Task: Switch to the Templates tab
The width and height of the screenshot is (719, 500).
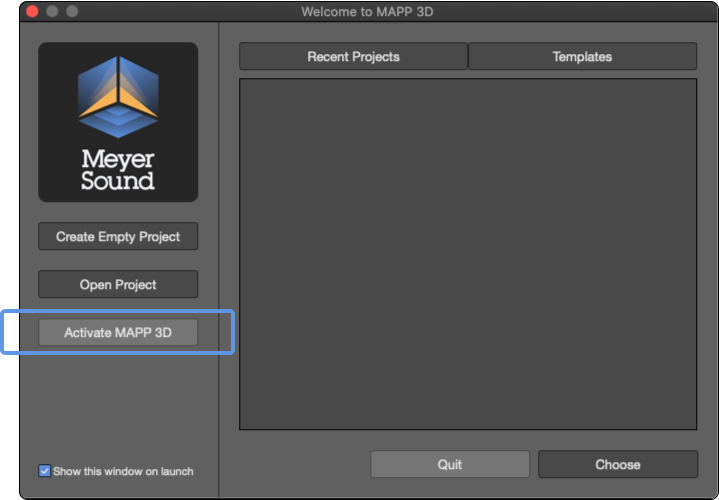Action: 582,56
